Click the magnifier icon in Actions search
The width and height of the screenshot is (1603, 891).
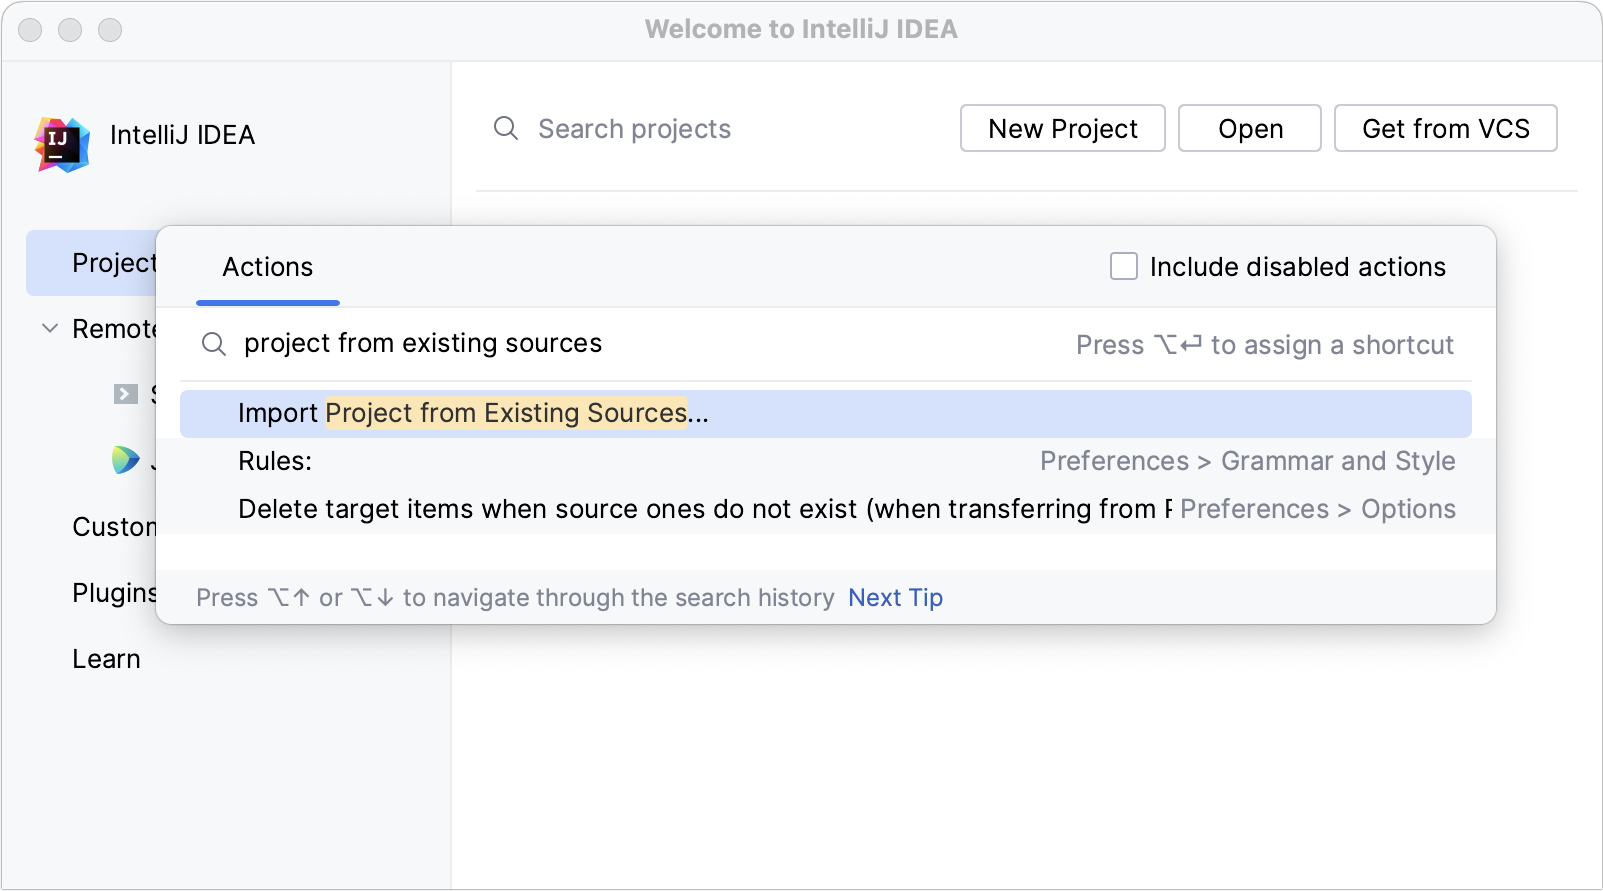pos(214,344)
